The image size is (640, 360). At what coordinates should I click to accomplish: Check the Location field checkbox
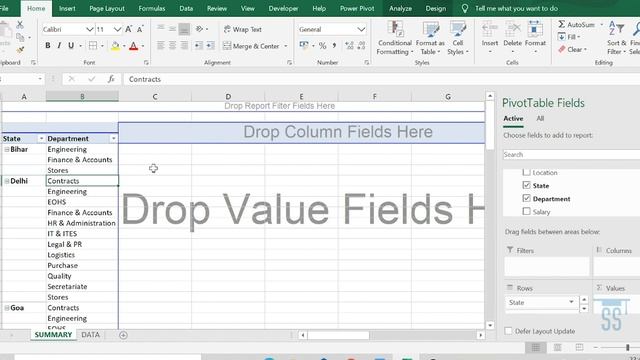[x=527, y=172]
